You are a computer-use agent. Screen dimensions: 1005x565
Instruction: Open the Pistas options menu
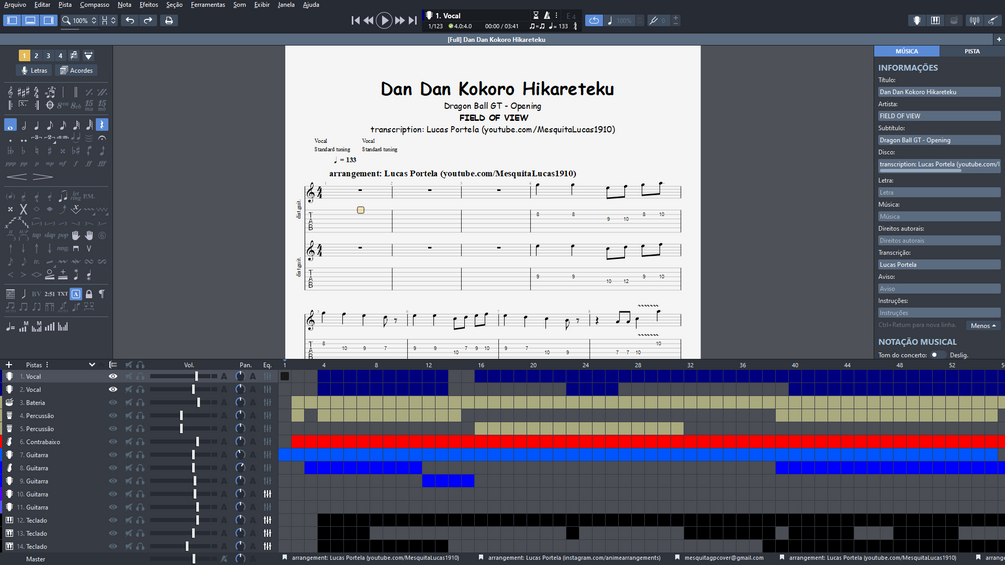pos(47,364)
